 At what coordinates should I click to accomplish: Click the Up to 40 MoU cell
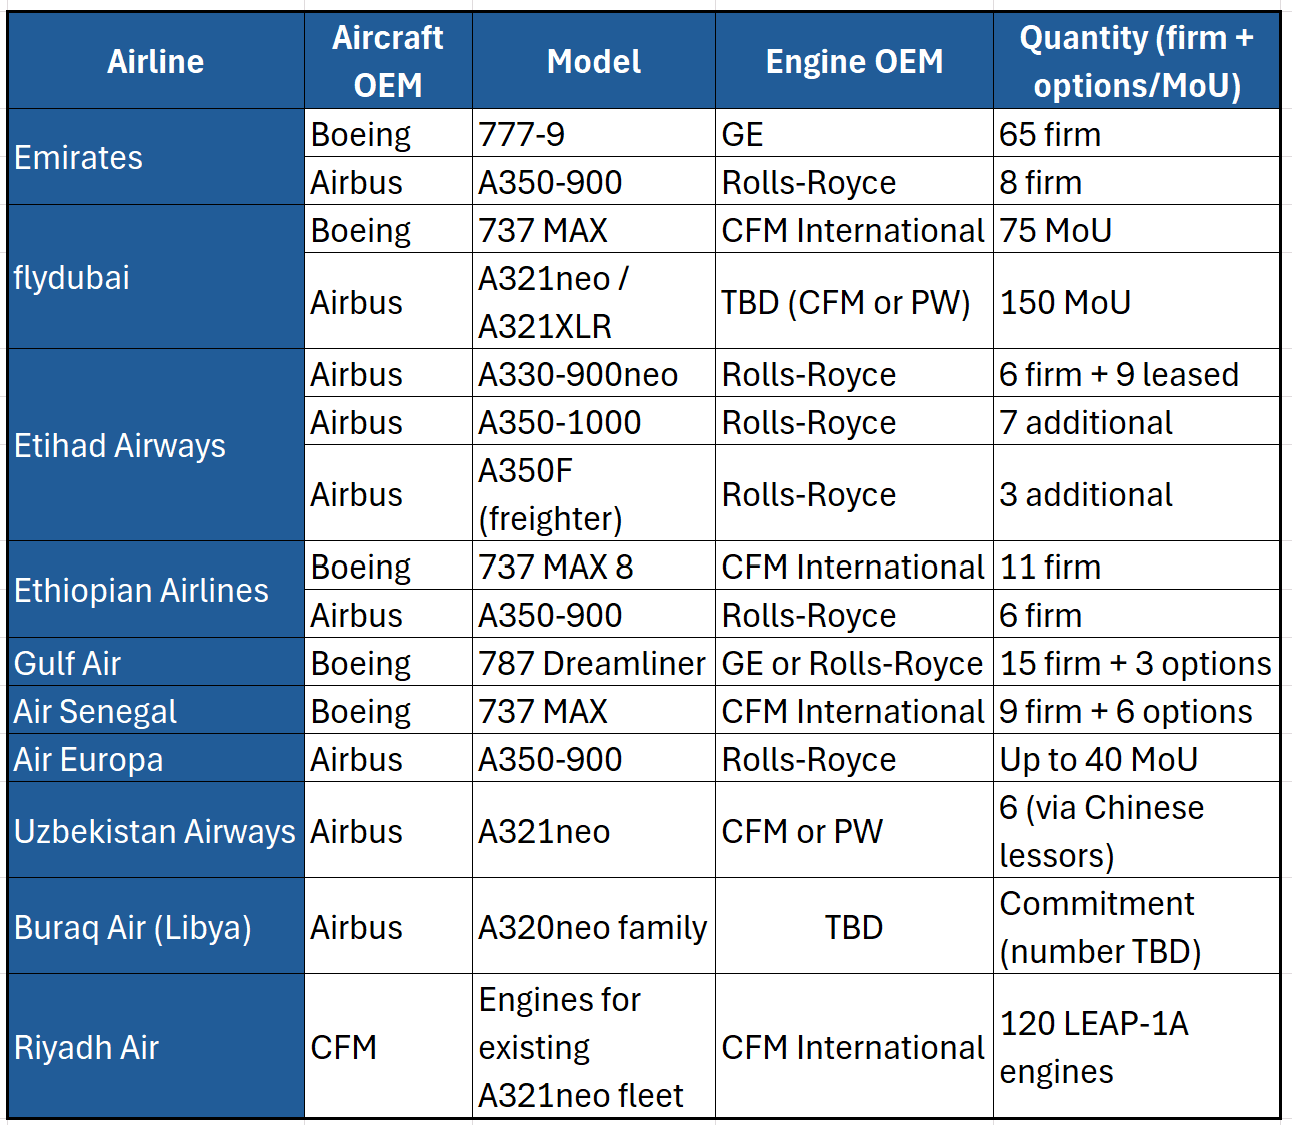coord(1136,759)
